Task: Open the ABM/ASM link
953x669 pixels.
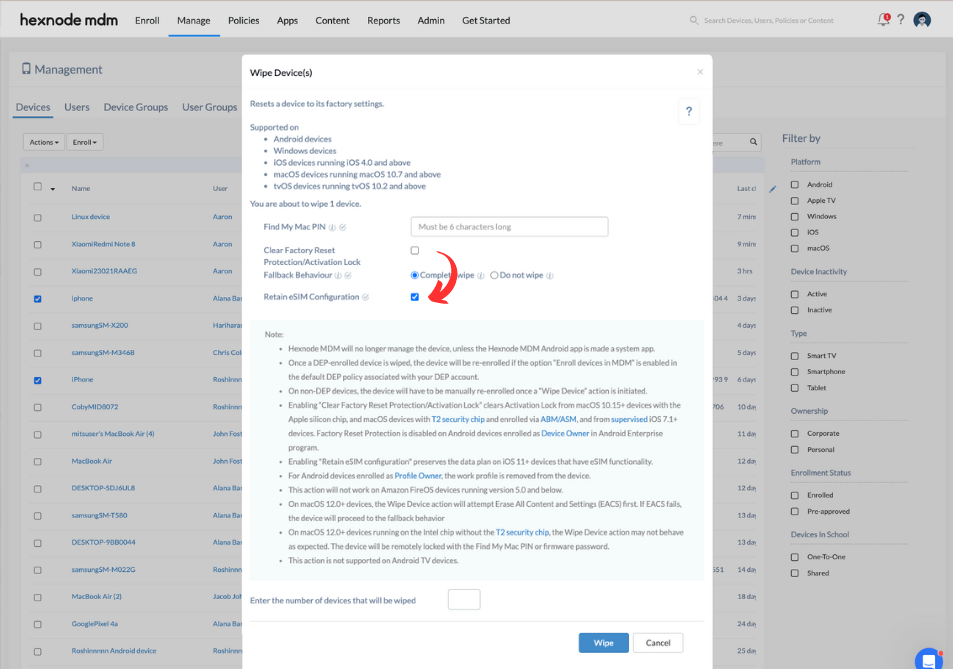Action: pos(558,419)
